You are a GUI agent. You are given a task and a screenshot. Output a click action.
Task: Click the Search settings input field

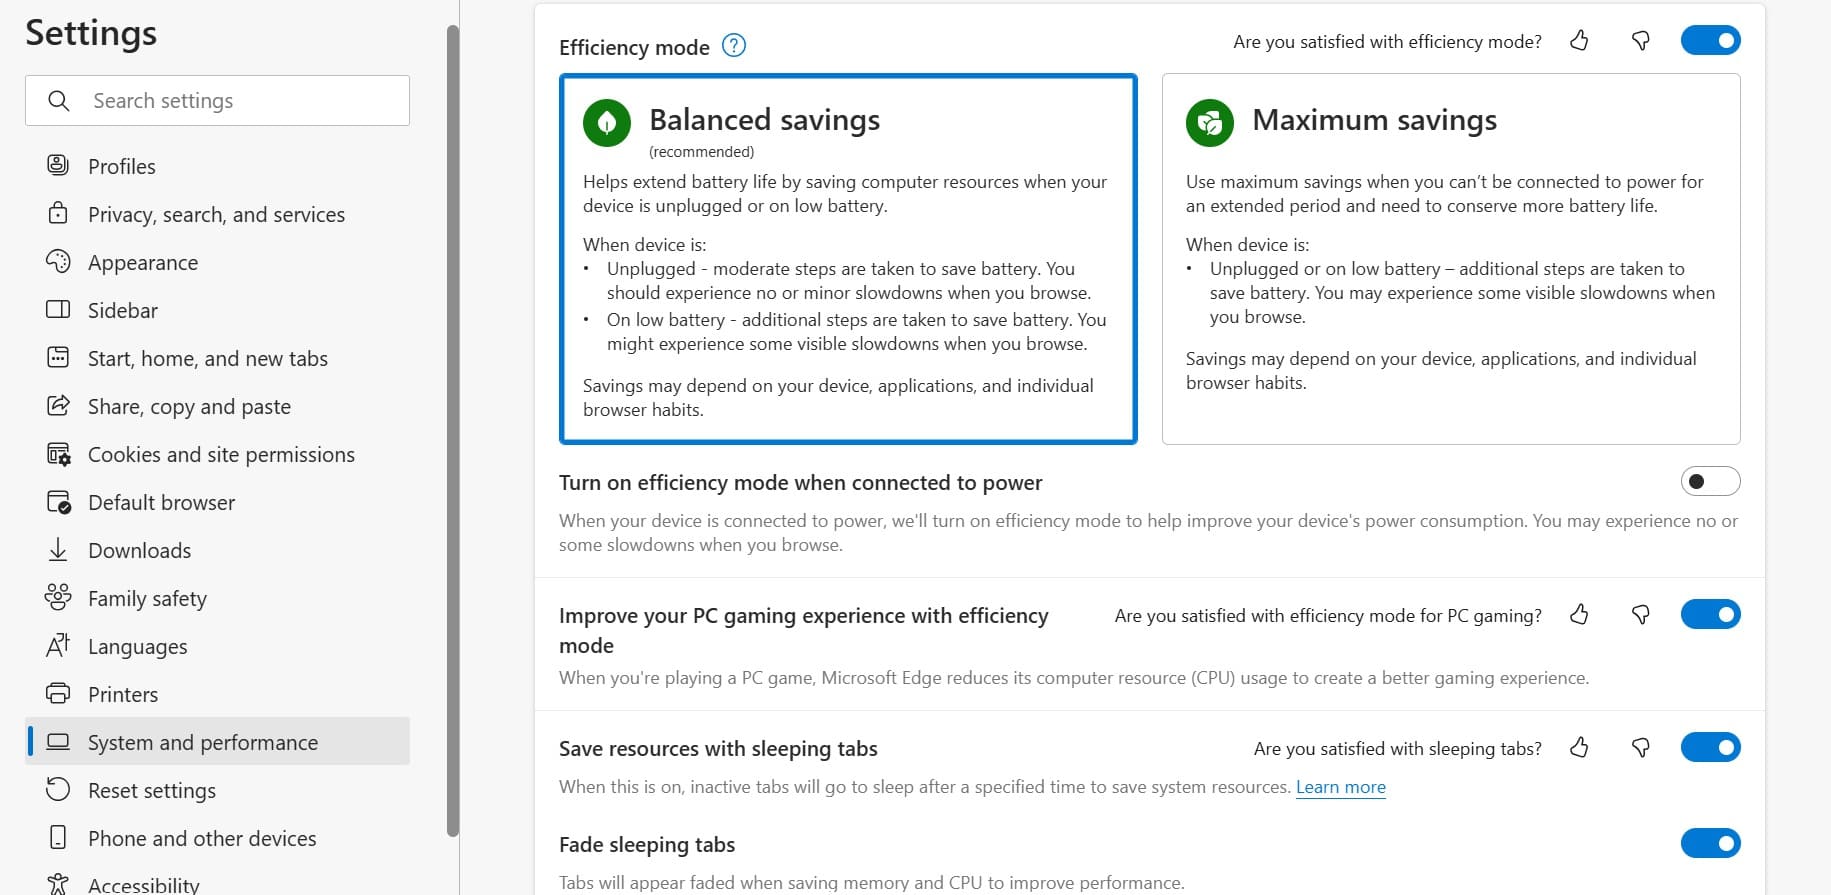click(240, 101)
